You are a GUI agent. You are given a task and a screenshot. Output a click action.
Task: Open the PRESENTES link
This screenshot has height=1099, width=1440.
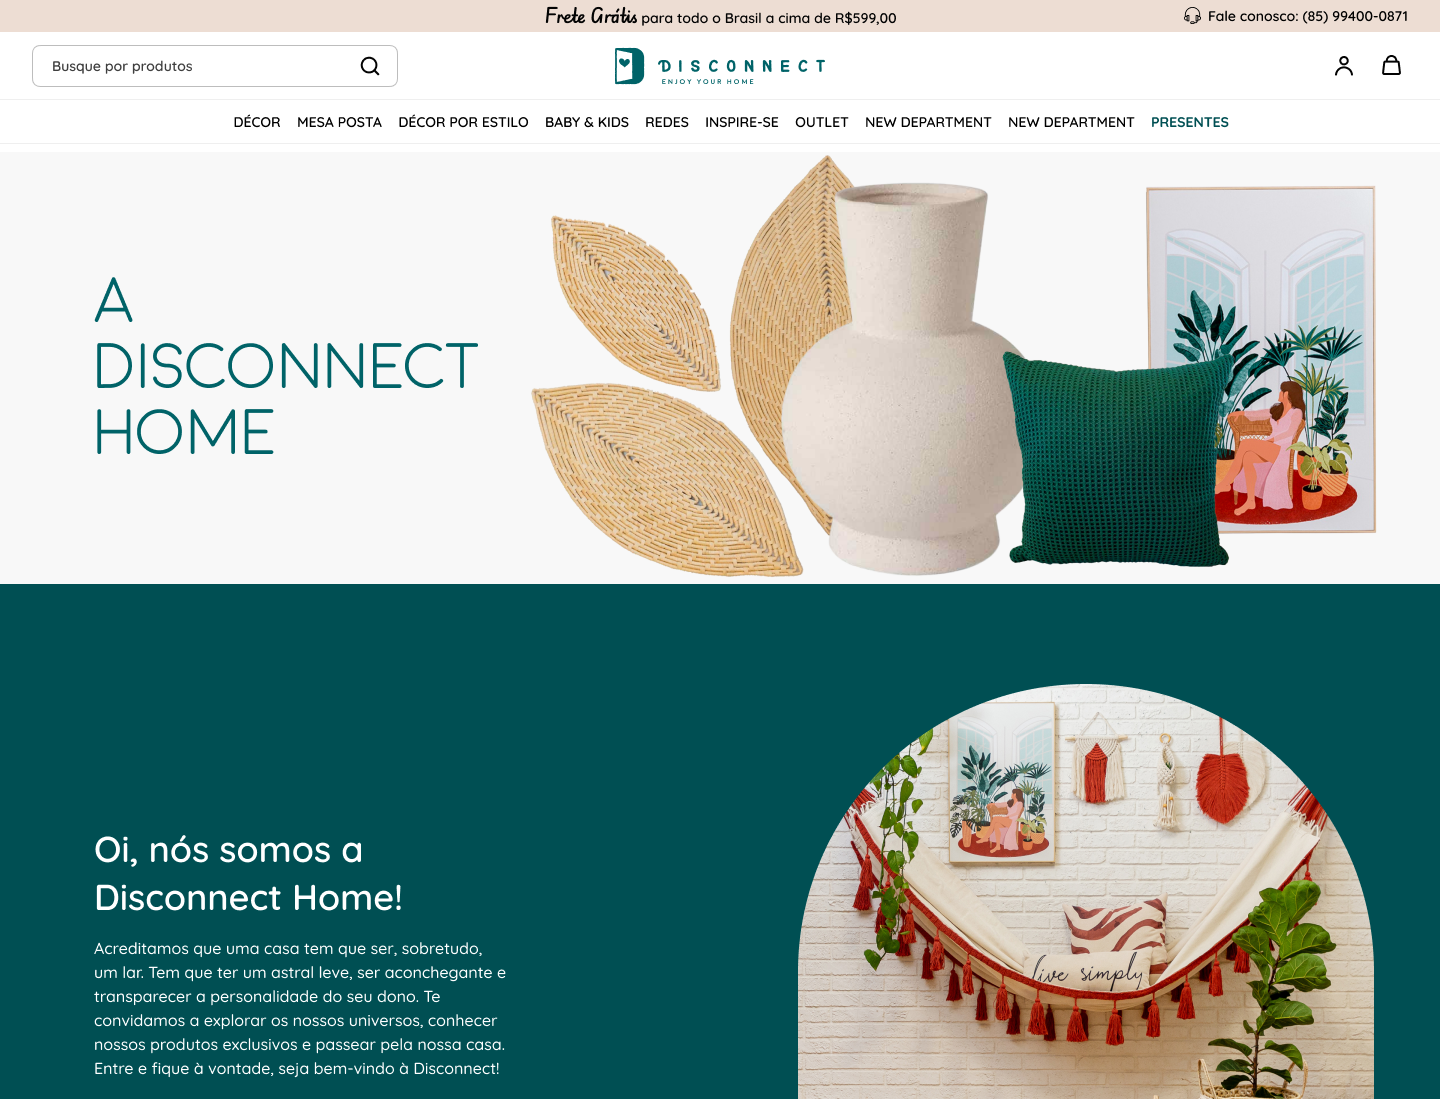tap(1190, 122)
